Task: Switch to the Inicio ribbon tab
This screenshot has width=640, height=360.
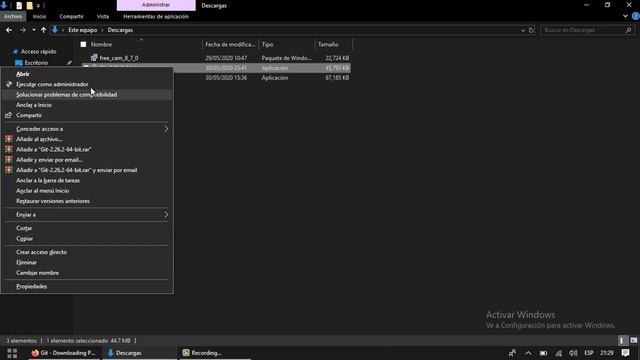Action: coord(39,16)
